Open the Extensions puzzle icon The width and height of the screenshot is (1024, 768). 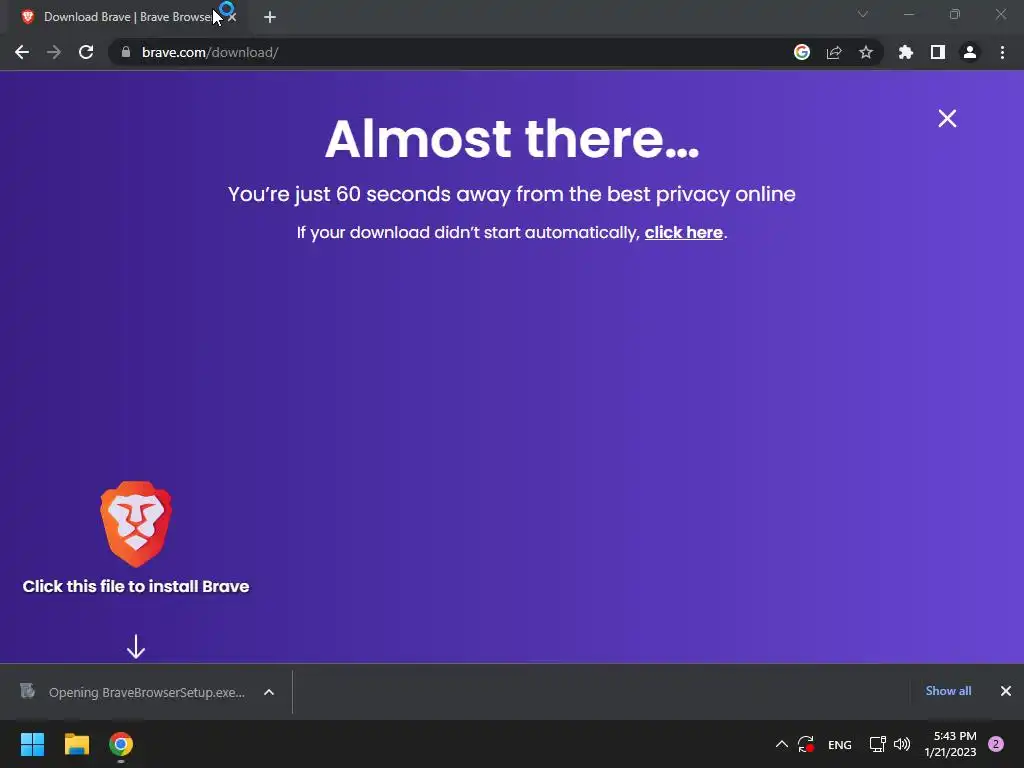coord(906,52)
